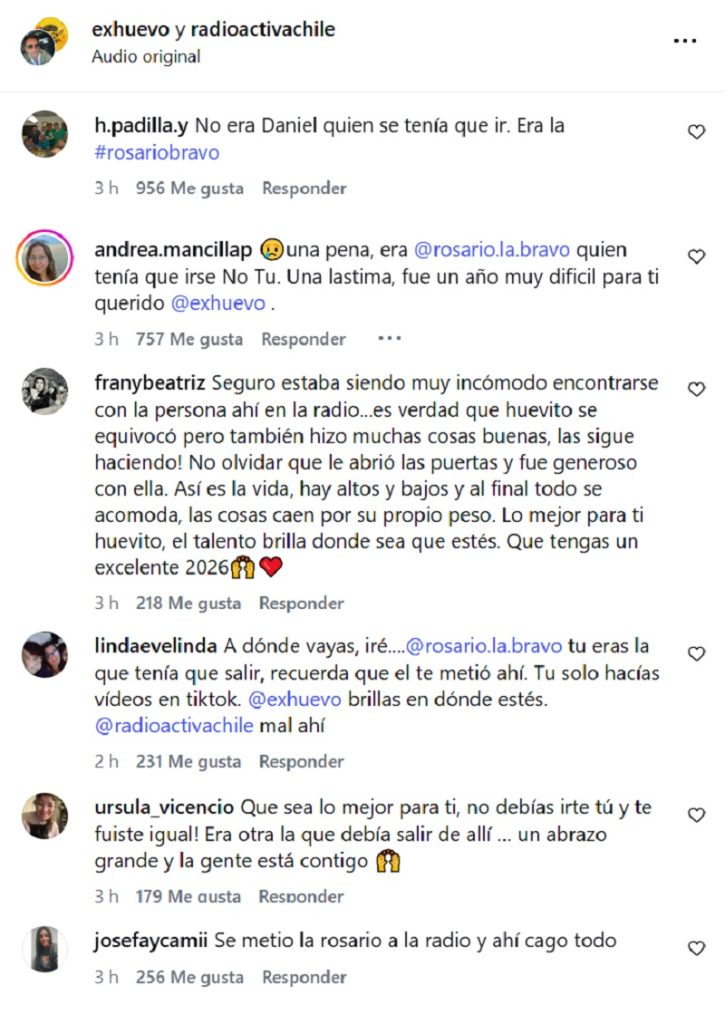Tap the heart on lindaevelinda's comment
The image size is (725, 1024).
coord(696,653)
